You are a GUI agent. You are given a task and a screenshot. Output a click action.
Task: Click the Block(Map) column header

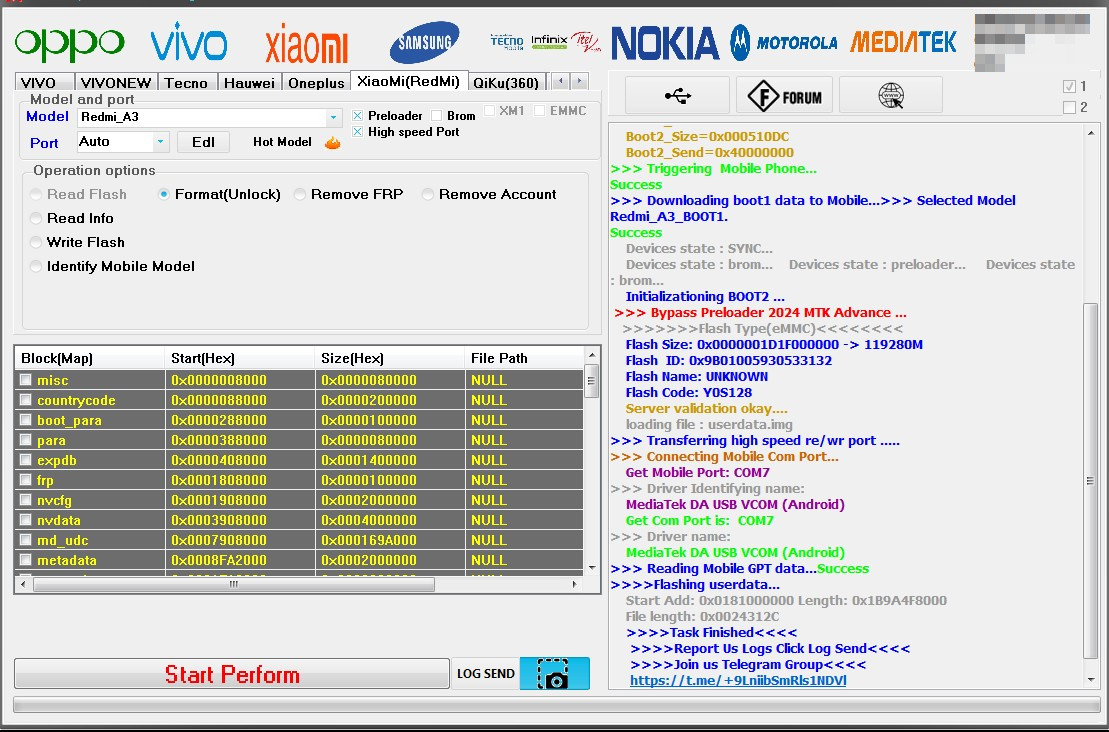[89, 358]
